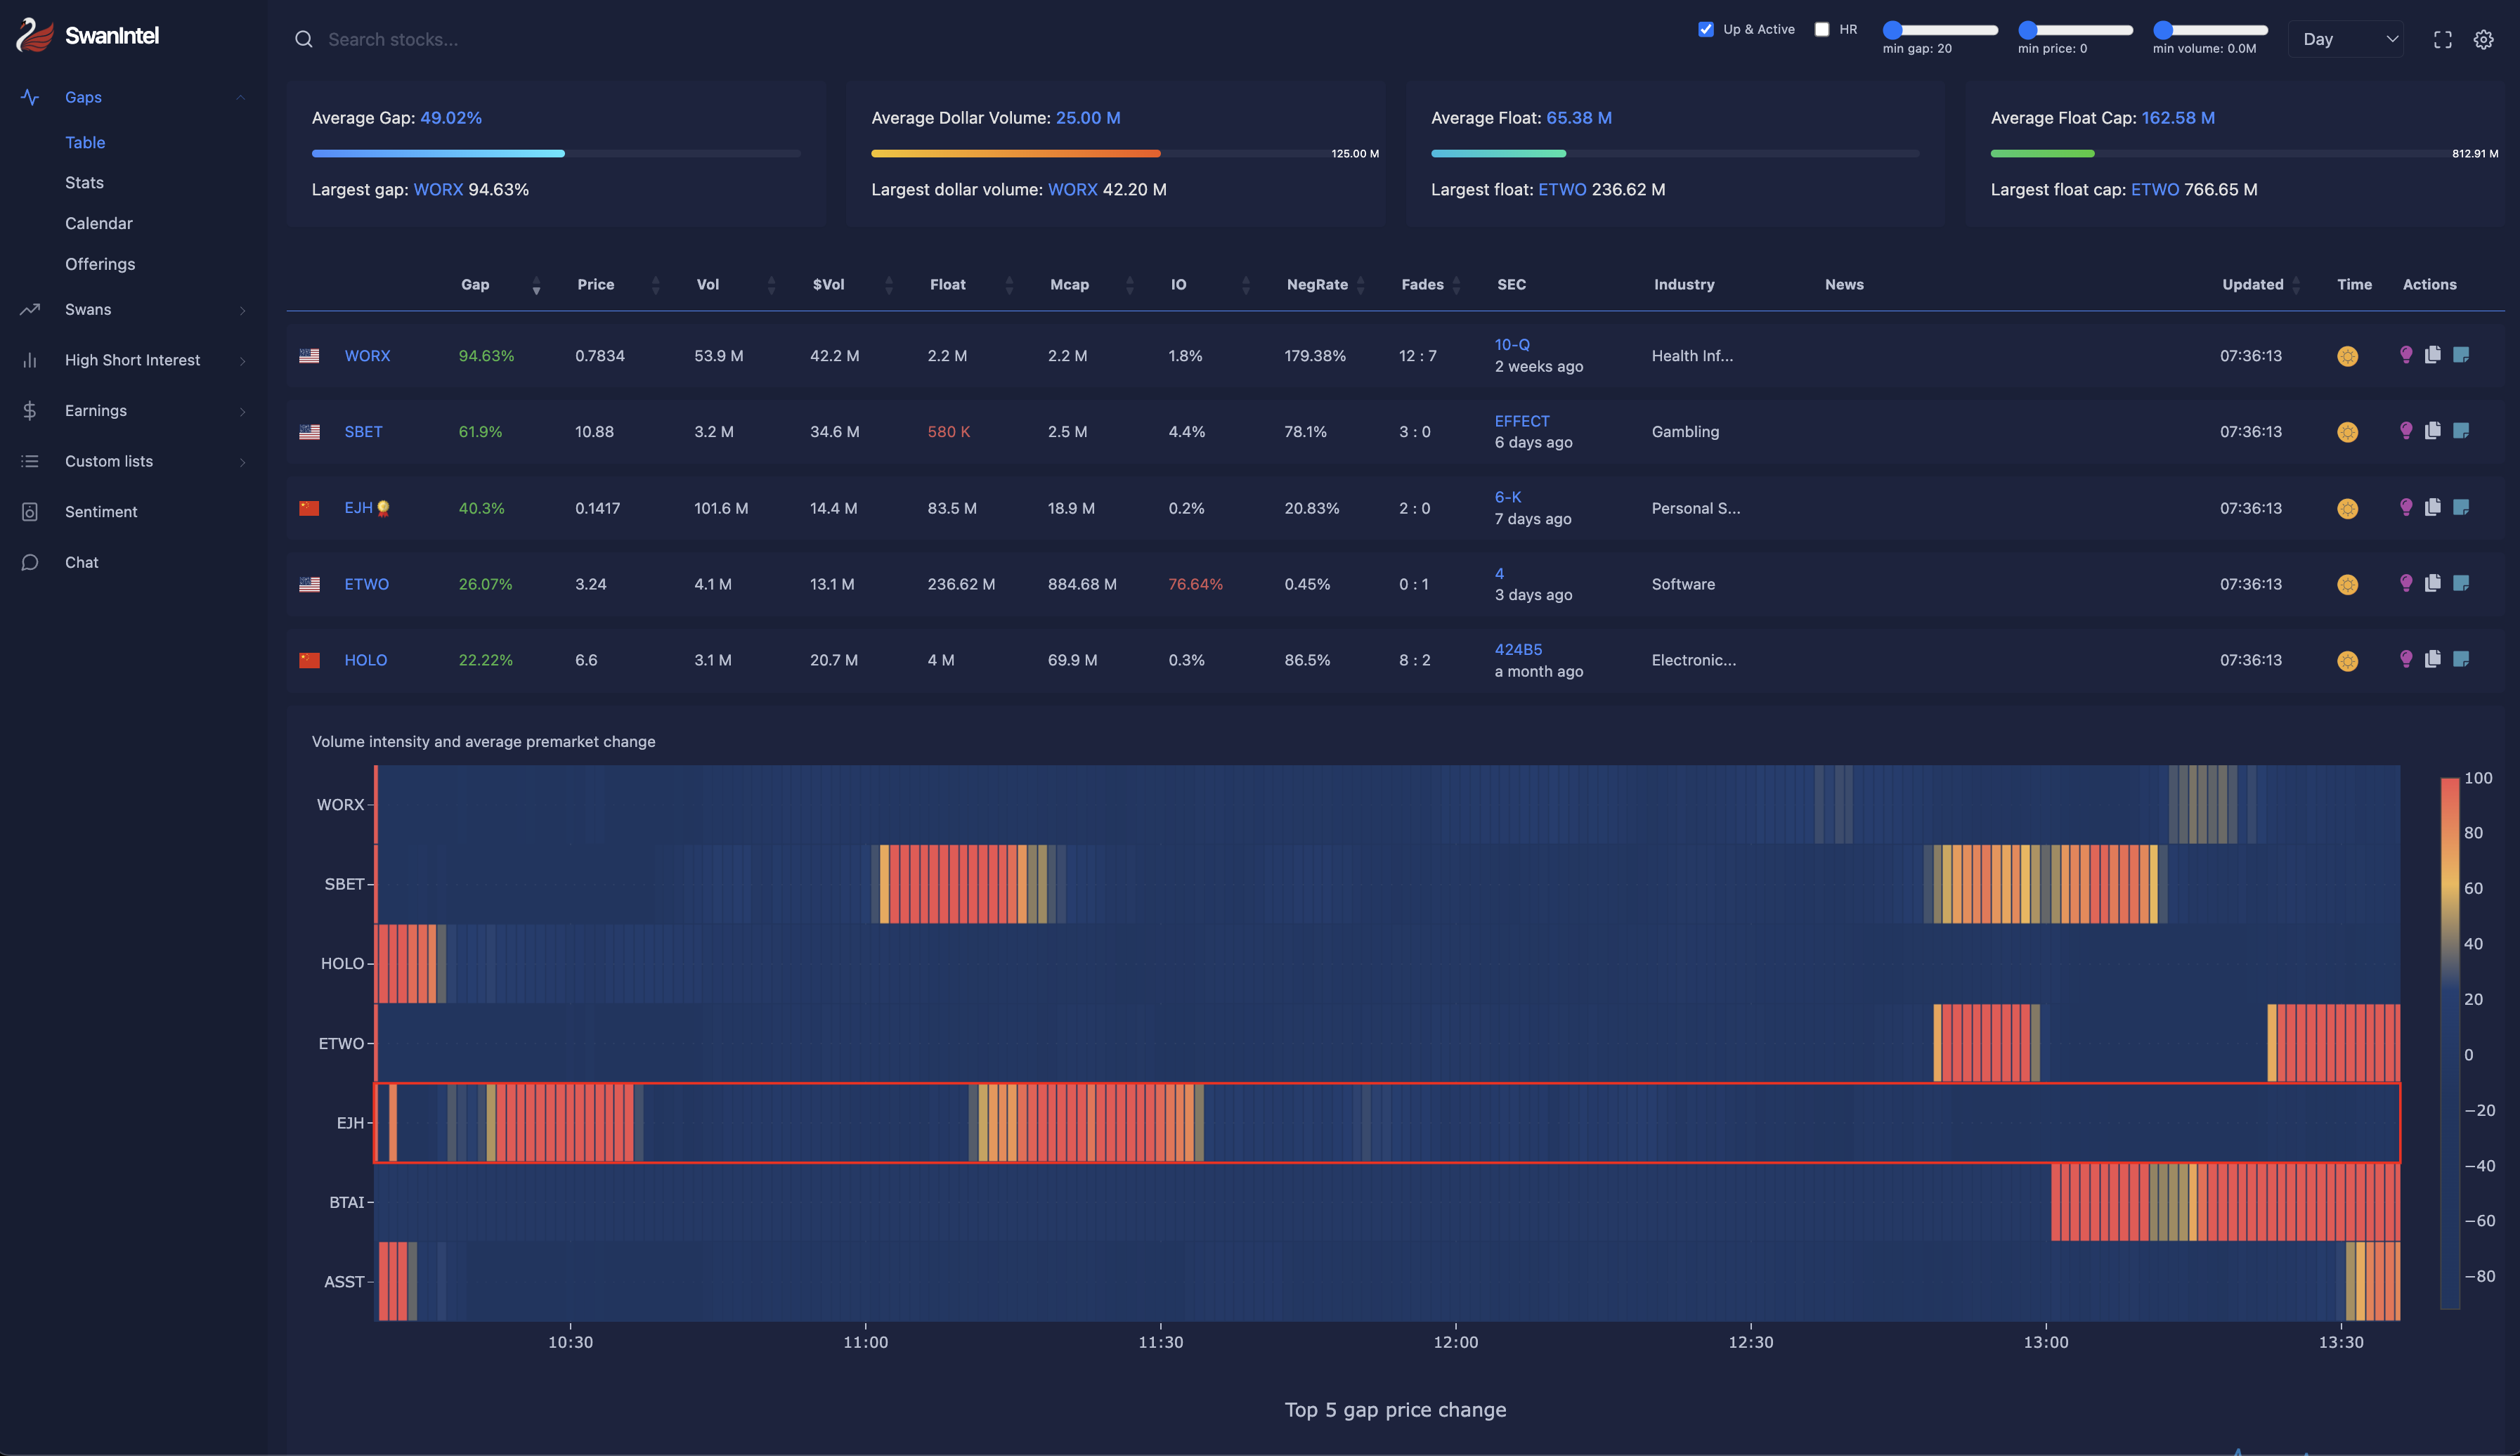Open the sticky note icon for SBET
The image size is (2520, 1456).
click(x=2461, y=431)
